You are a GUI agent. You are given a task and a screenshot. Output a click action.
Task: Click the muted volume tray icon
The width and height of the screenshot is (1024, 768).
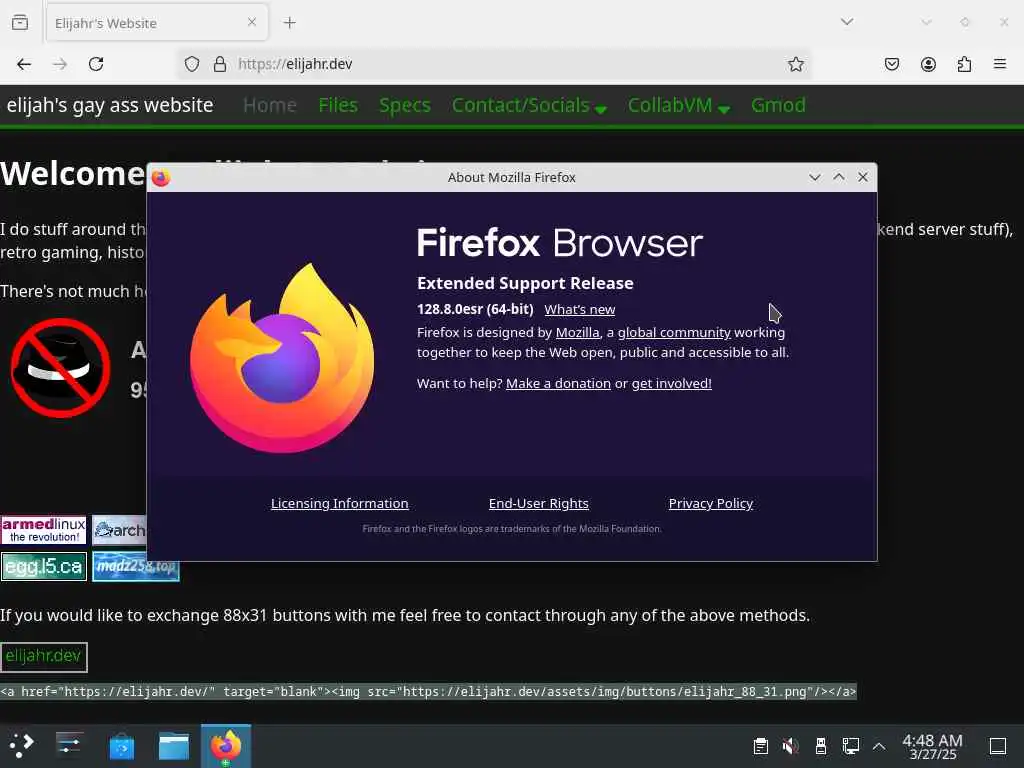coord(790,746)
